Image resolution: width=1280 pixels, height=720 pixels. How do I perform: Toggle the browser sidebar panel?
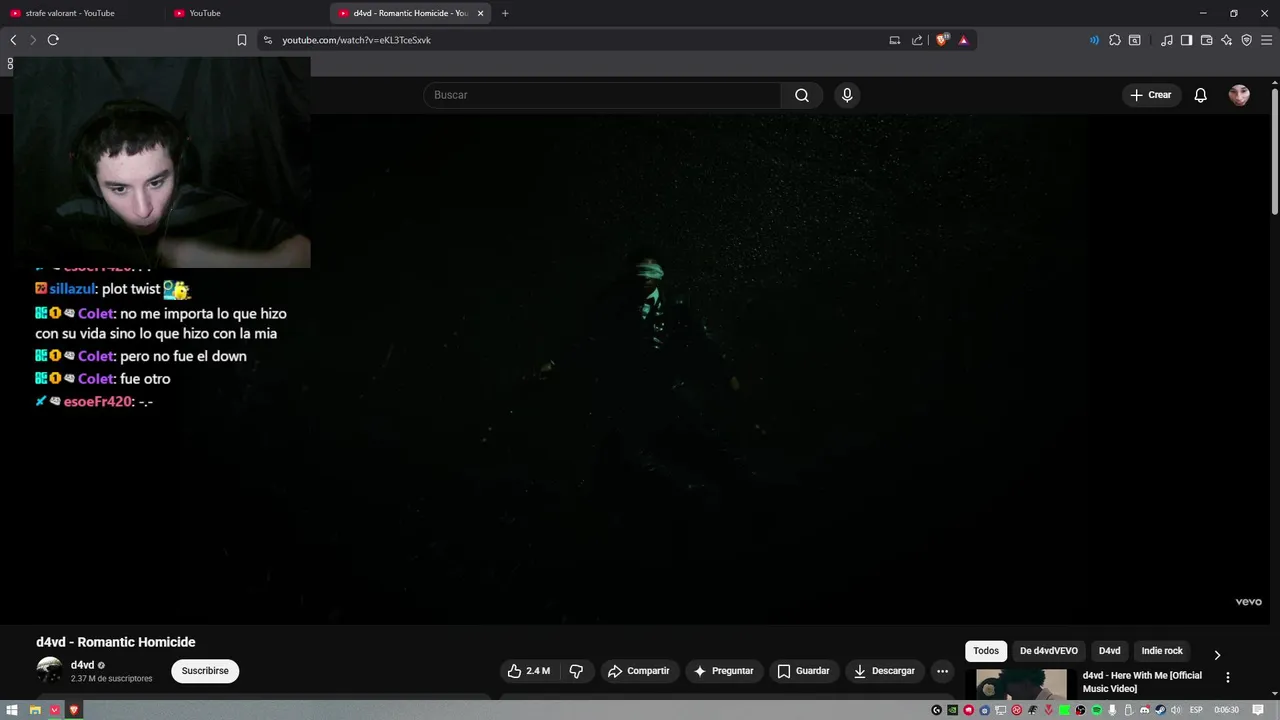1186,40
